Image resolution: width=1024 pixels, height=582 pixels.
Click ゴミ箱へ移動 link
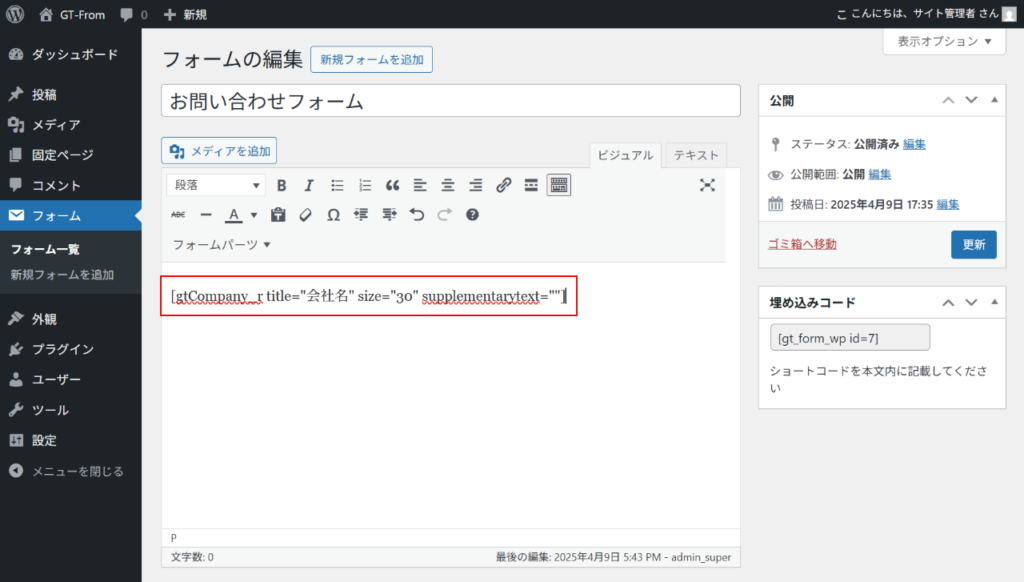point(802,244)
